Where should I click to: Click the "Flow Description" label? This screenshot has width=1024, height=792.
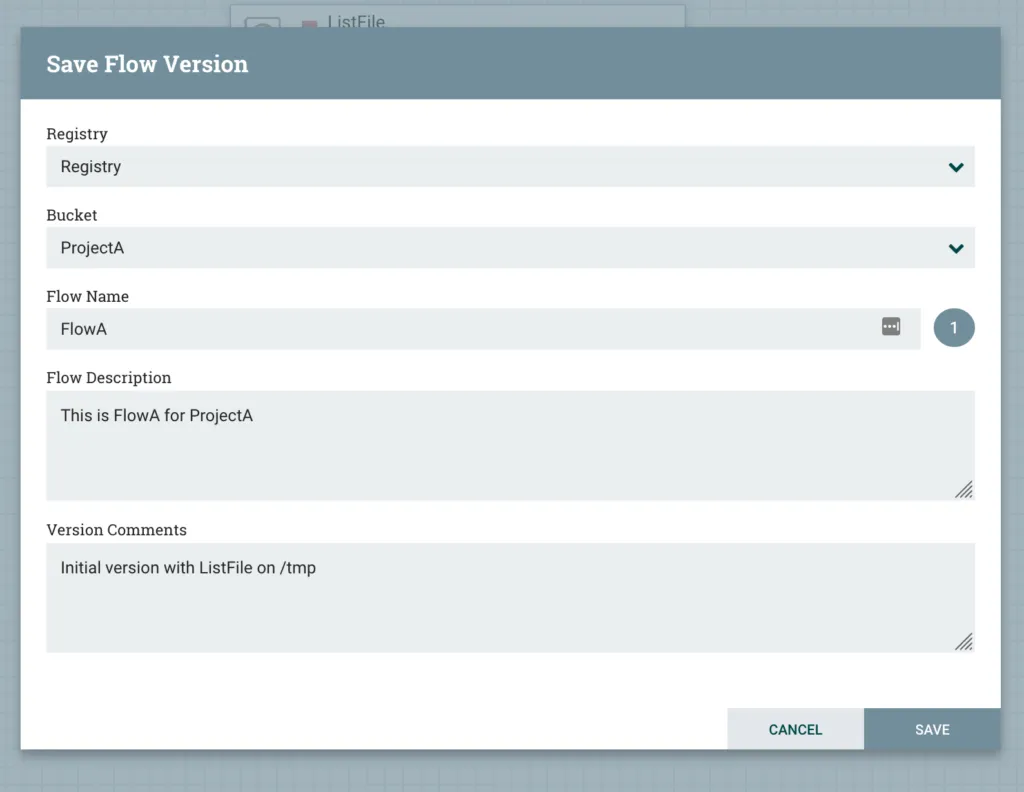[108, 378]
